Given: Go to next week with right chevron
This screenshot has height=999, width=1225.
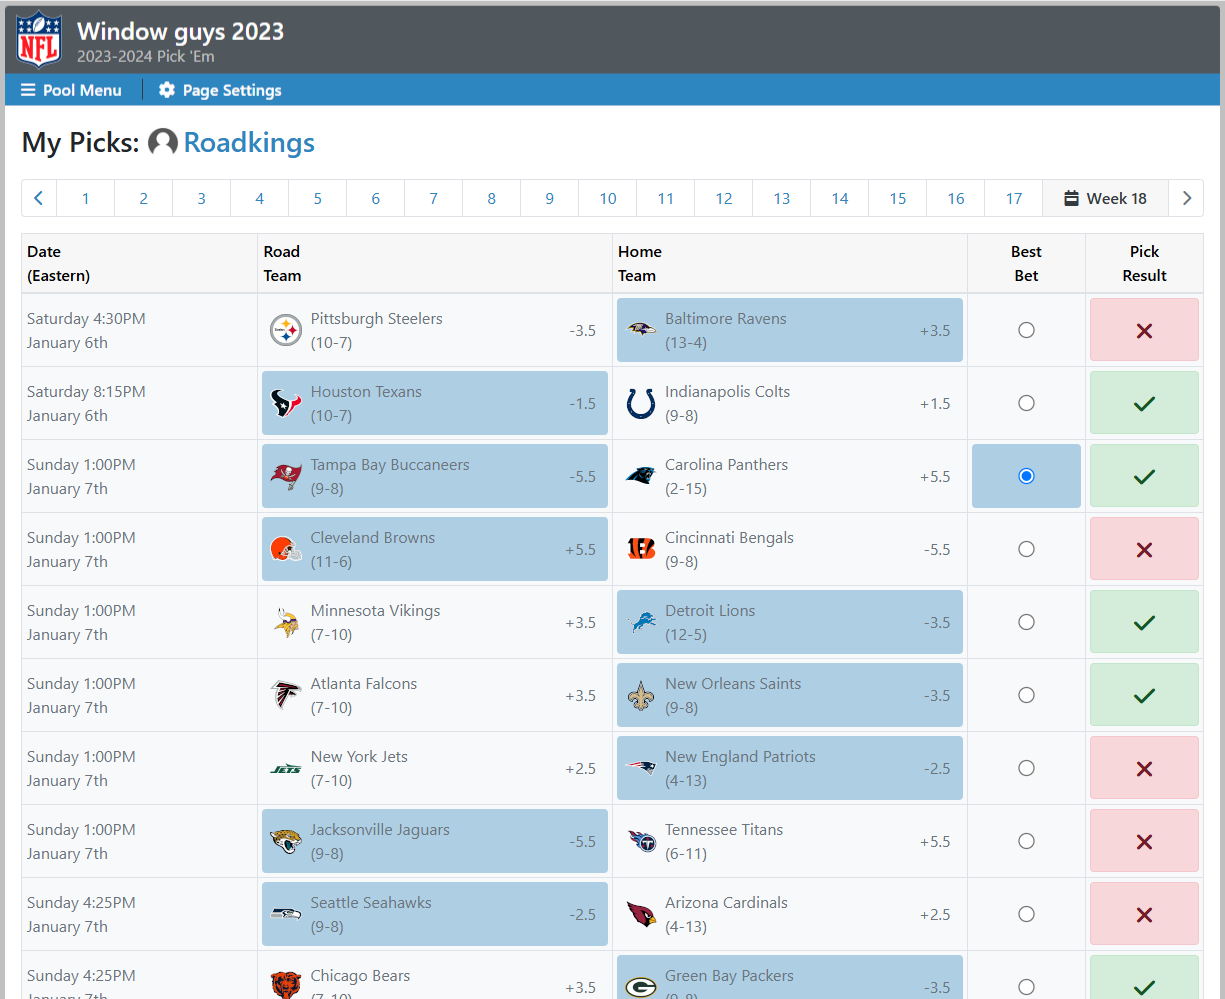Looking at the screenshot, I should [x=1186, y=198].
